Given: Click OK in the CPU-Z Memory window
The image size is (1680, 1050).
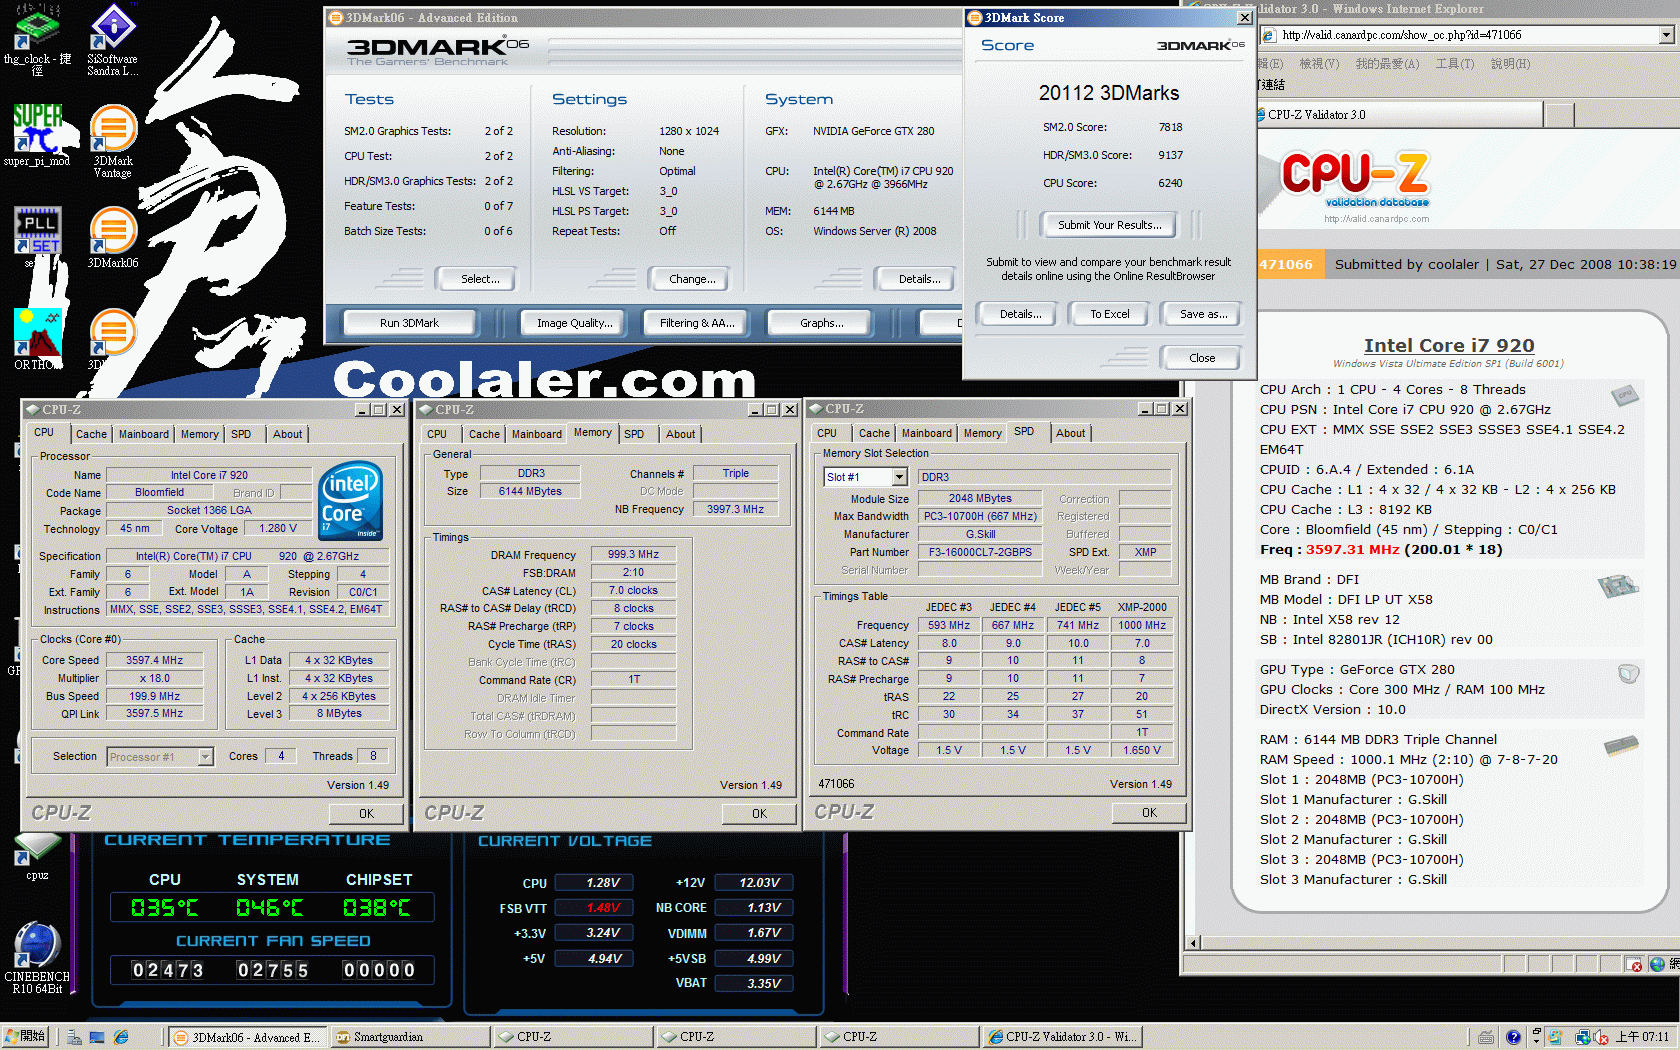Looking at the screenshot, I should [760, 814].
